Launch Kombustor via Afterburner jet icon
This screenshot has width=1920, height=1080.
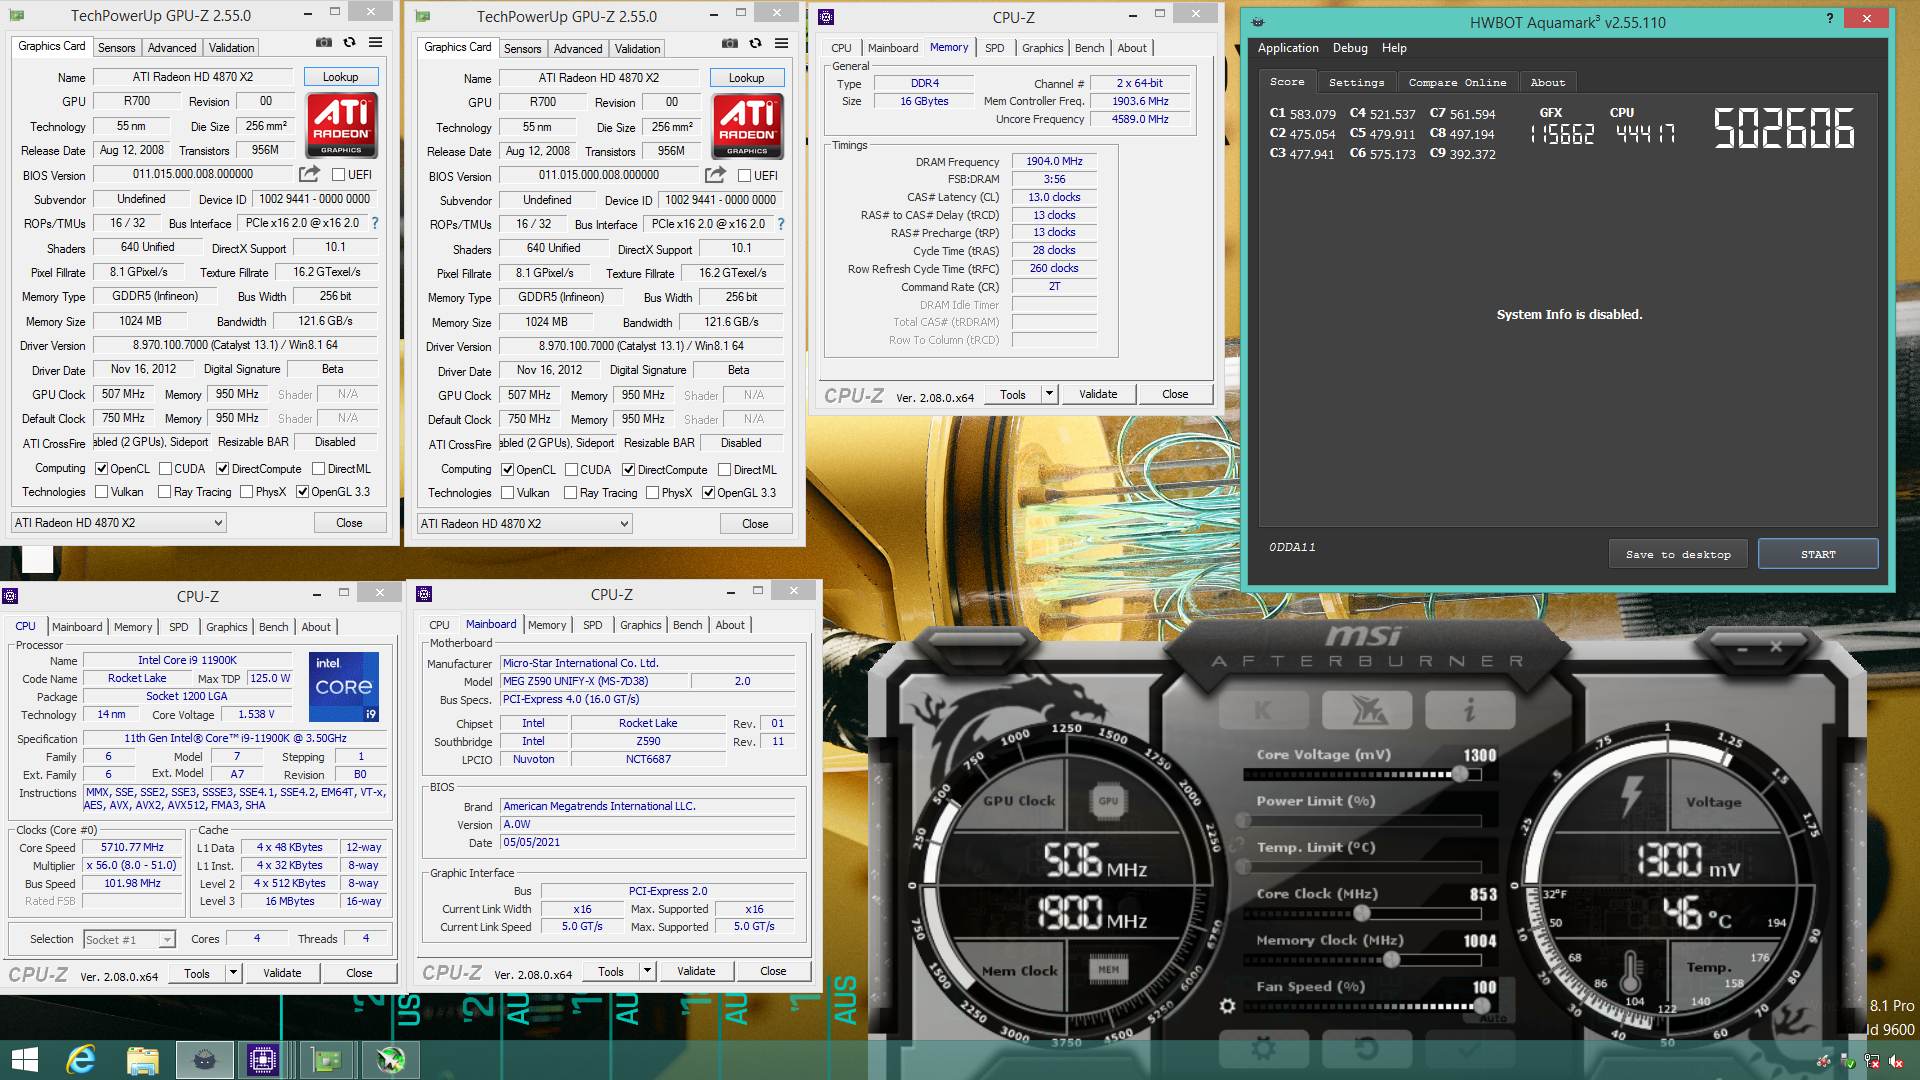click(1367, 710)
